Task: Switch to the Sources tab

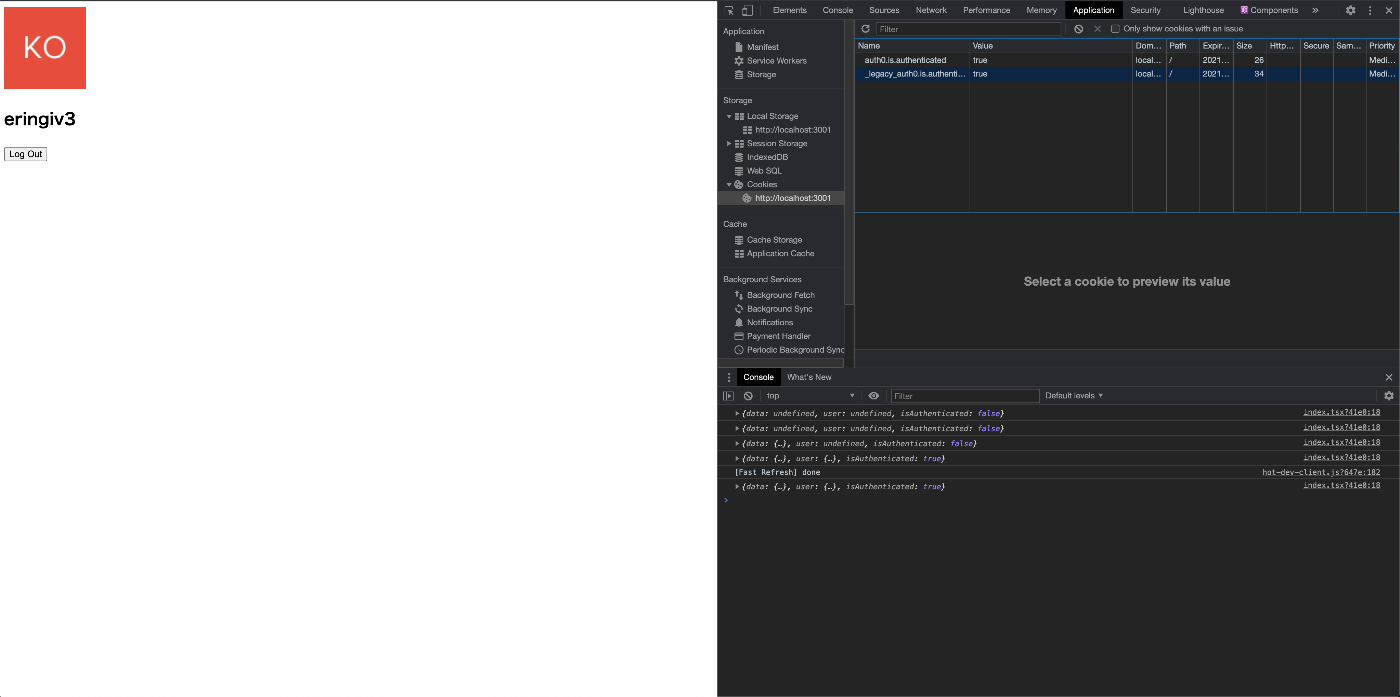Action: point(884,10)
